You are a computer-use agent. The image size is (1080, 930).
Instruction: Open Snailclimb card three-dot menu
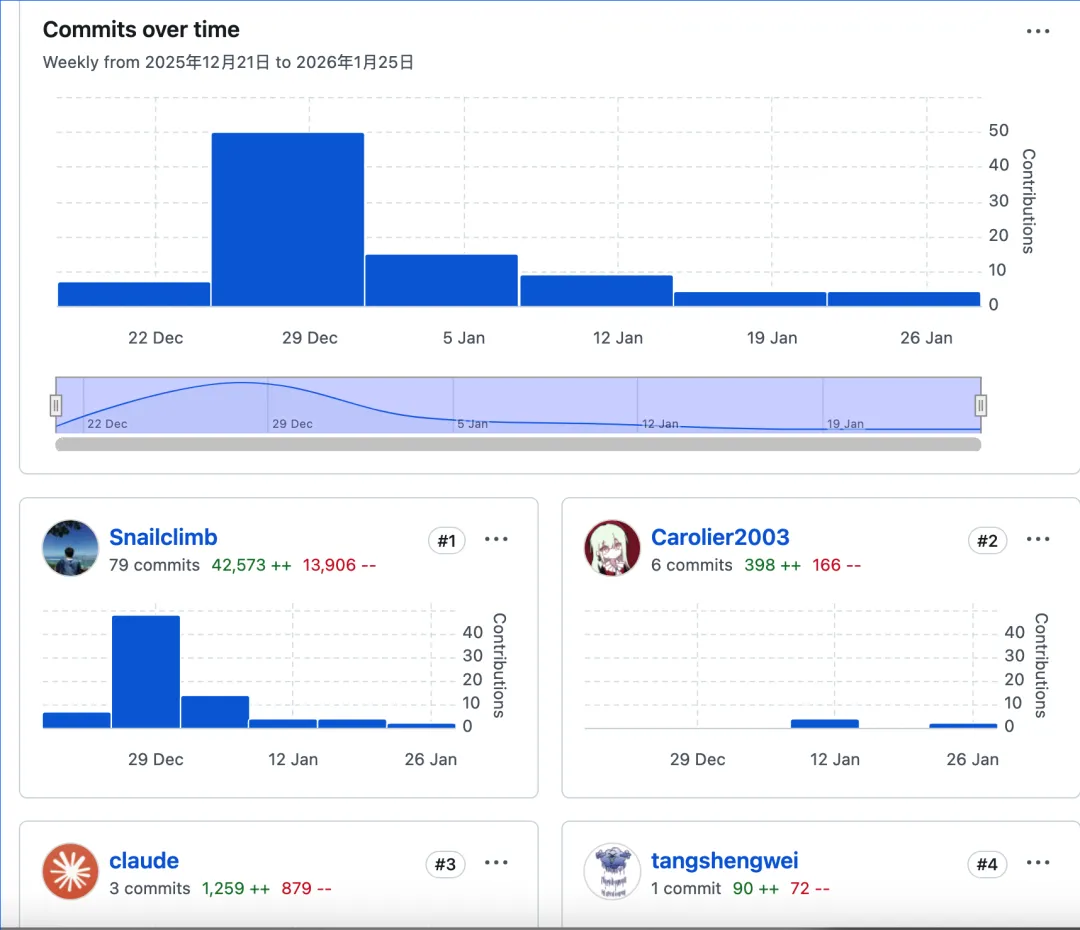496,539
